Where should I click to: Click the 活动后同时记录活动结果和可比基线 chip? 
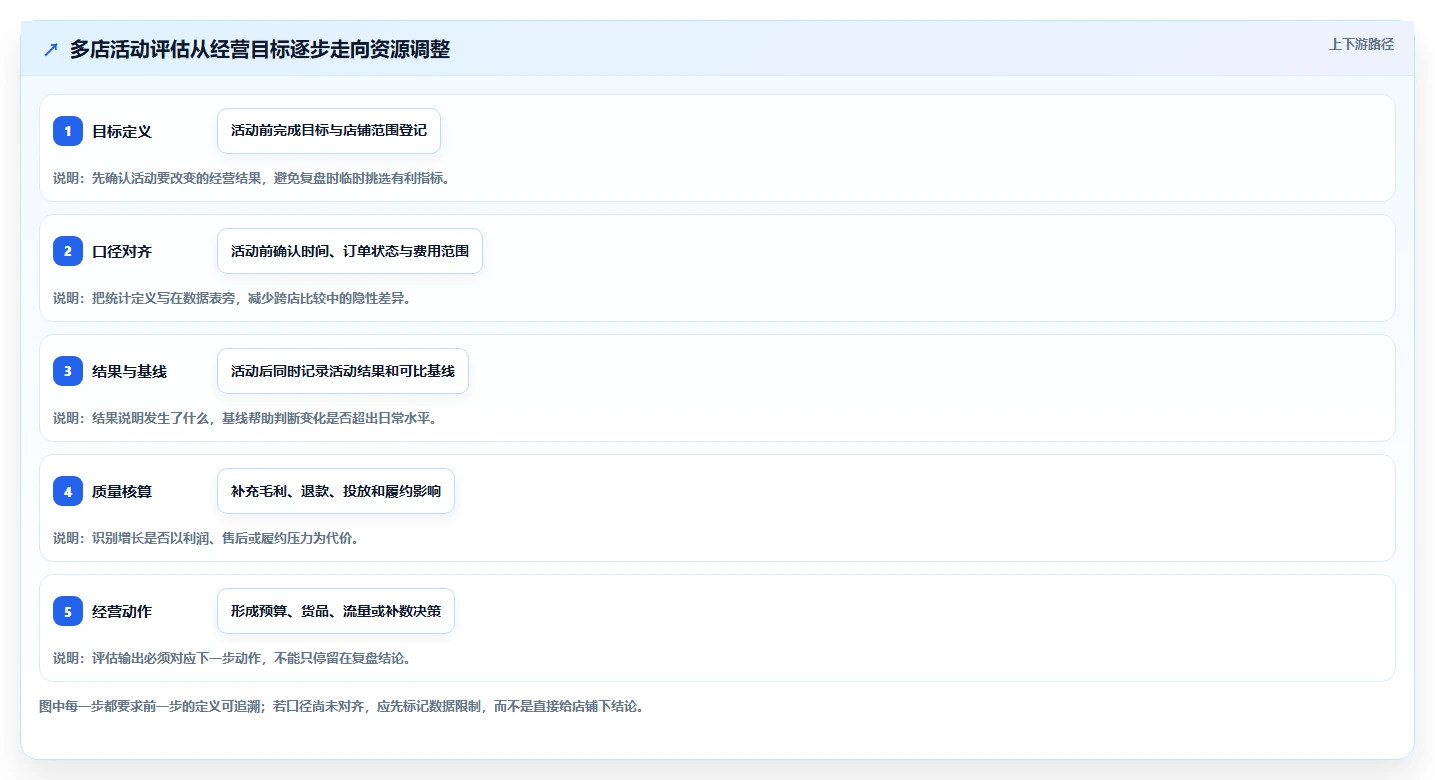point(343,371)
